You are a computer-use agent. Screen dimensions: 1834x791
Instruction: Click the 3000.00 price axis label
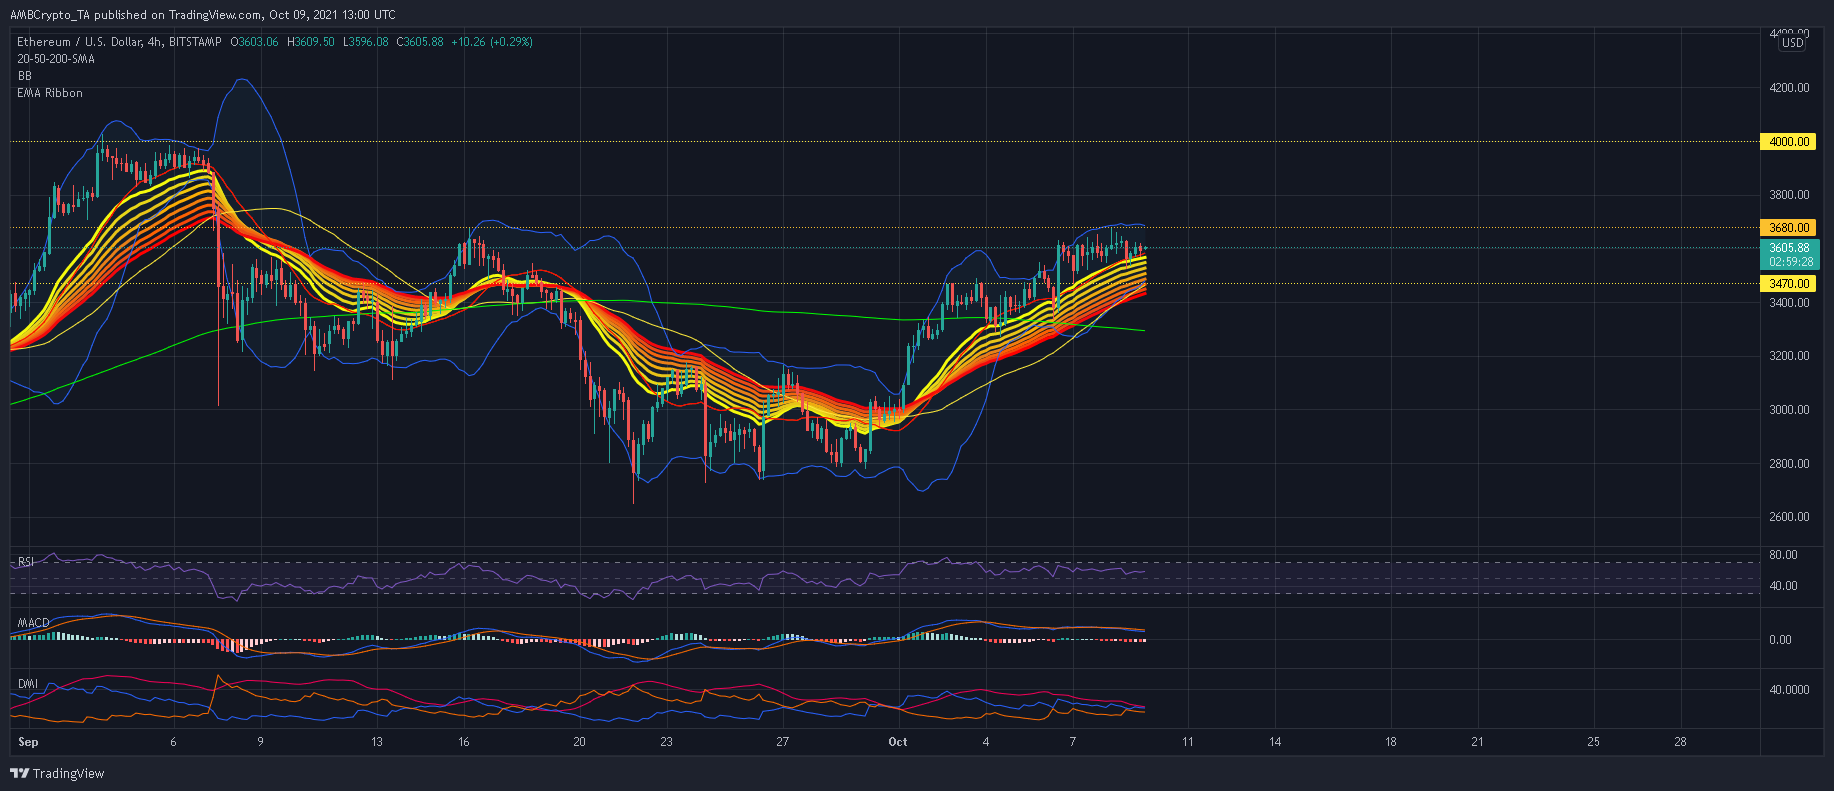tap(1789, 410)
